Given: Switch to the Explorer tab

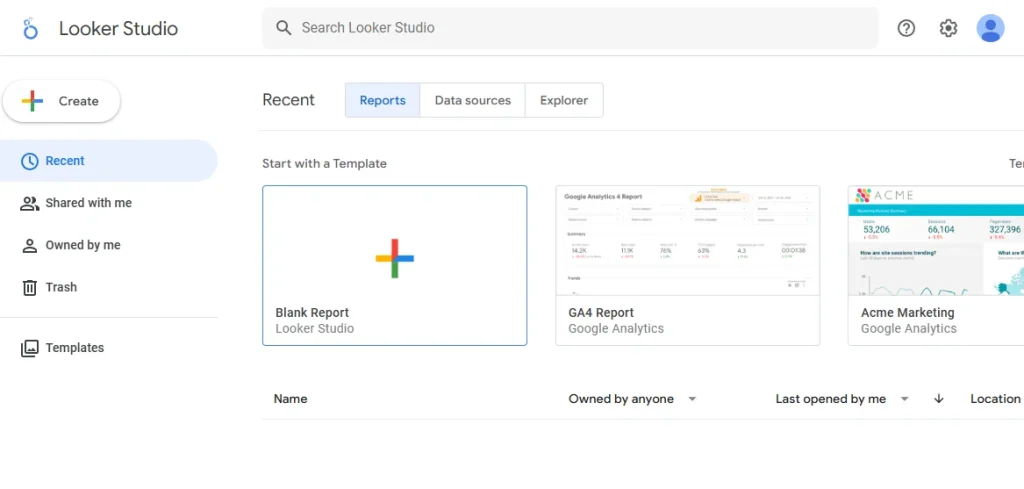Looking at the screenshot, I should click(564, 100).
